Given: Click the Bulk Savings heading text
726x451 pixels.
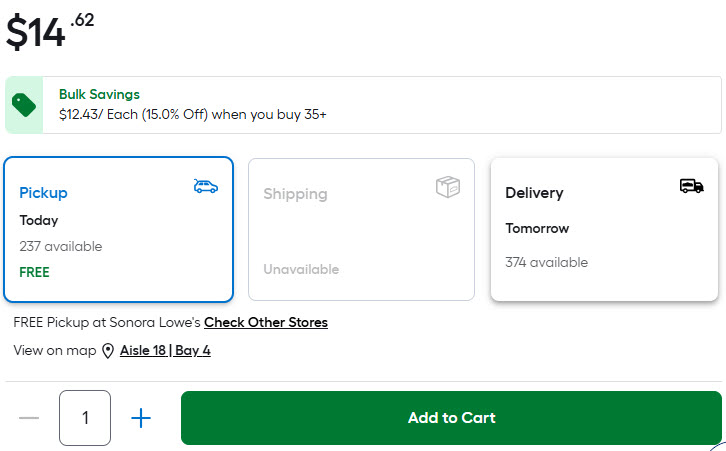Looking at the screenshot, I should 99,94.
